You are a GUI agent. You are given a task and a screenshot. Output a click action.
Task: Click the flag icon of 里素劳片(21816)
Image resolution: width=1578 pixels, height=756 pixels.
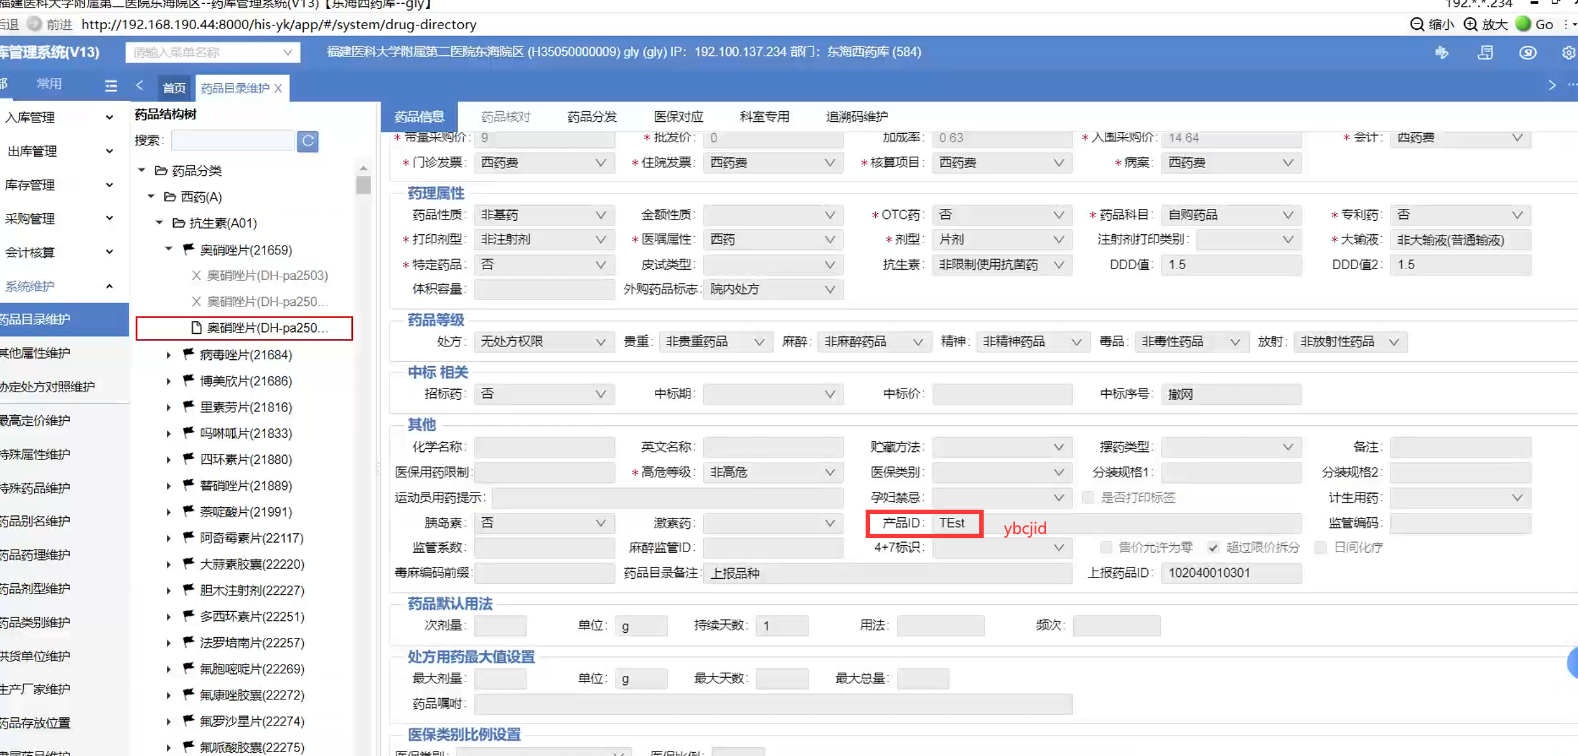tap(188, 406)
